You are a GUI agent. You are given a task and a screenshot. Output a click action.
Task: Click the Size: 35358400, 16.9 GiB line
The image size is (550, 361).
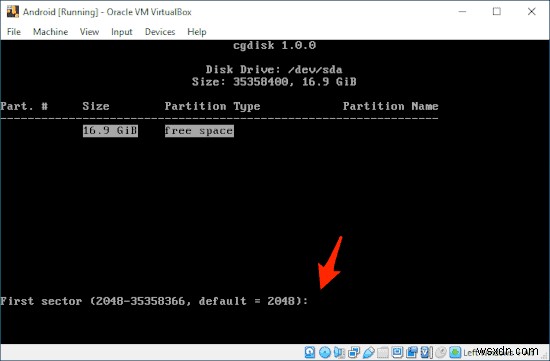click(x=274, y=82)
